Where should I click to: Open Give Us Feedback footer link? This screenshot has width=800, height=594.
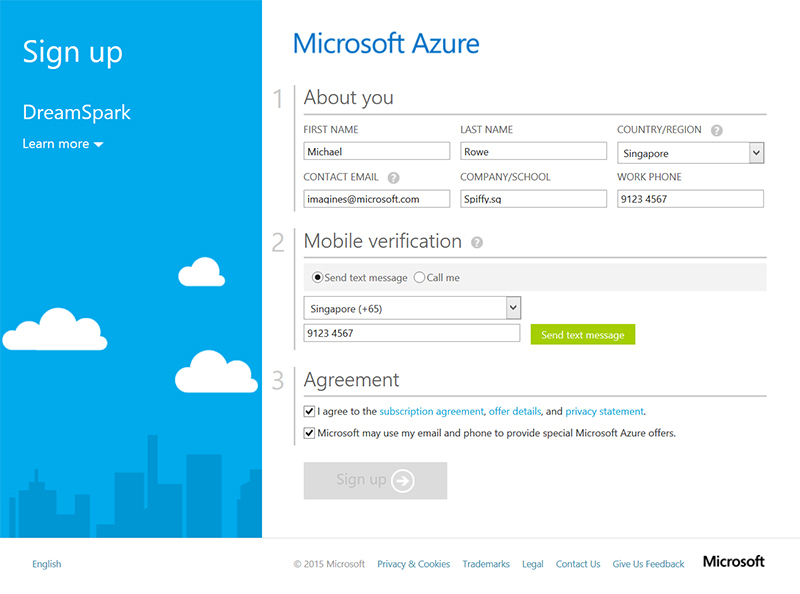(648, 564)
